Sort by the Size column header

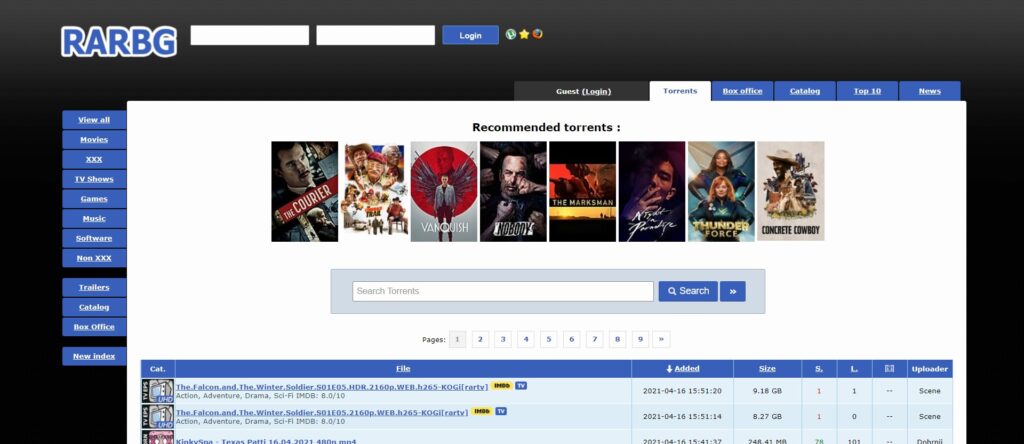pos(767,369)
